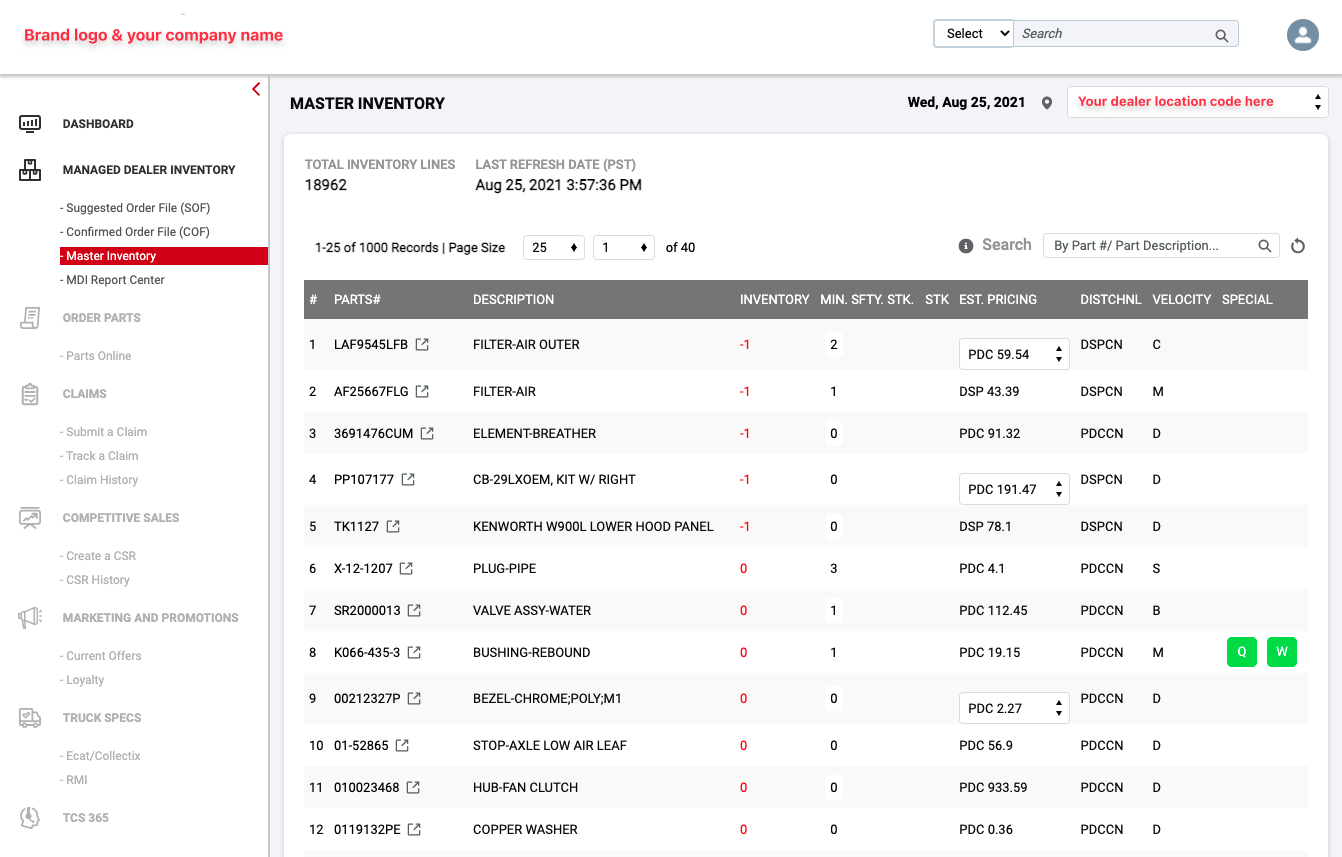Click the magnifier in the part search field

(1265, 246)
